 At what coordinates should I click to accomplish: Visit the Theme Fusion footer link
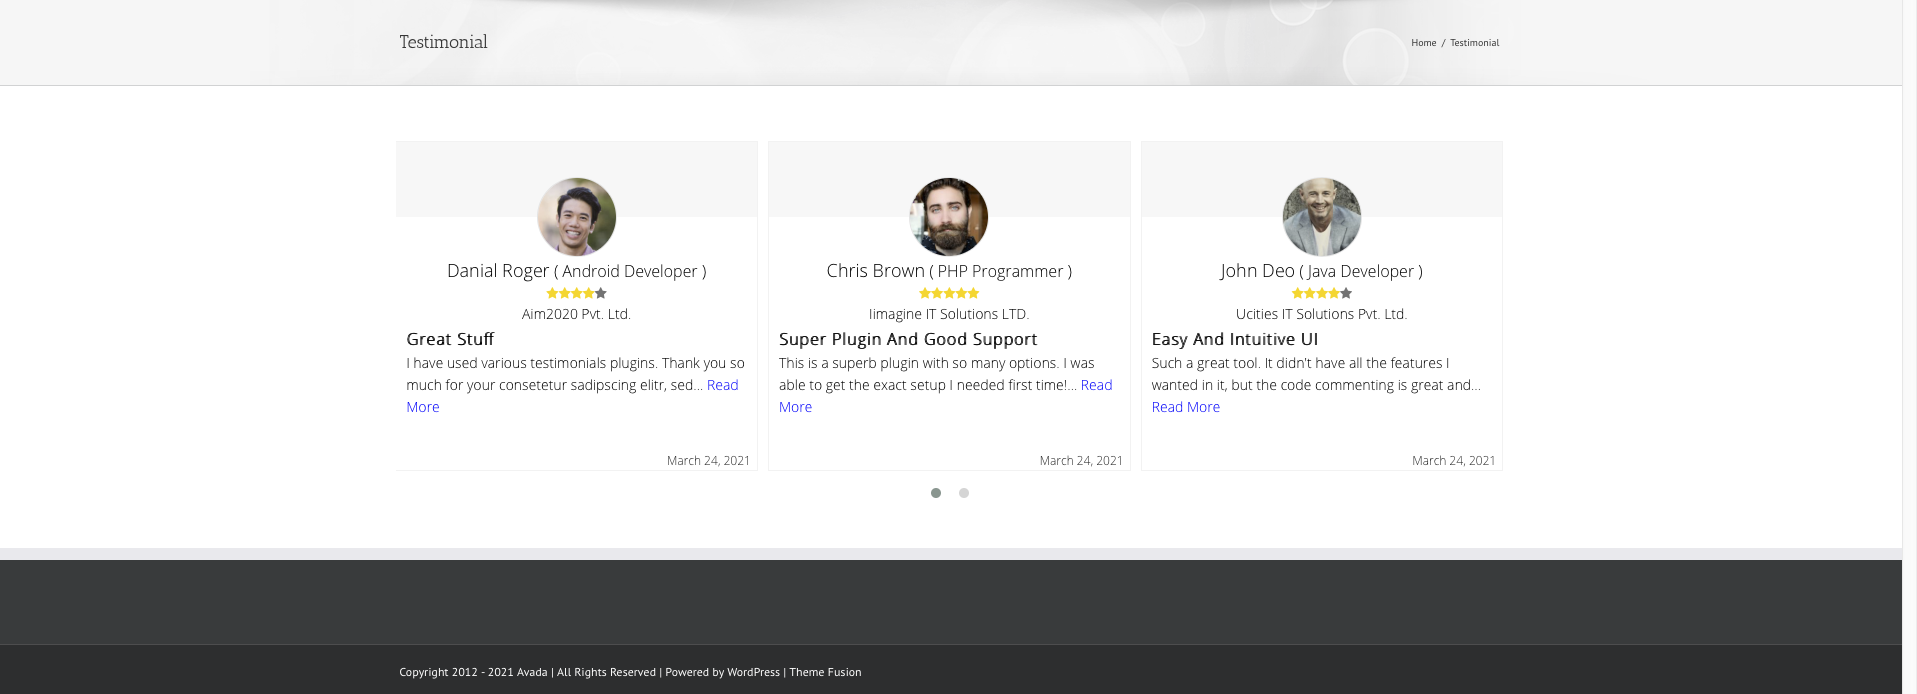[x=825, y=672]
